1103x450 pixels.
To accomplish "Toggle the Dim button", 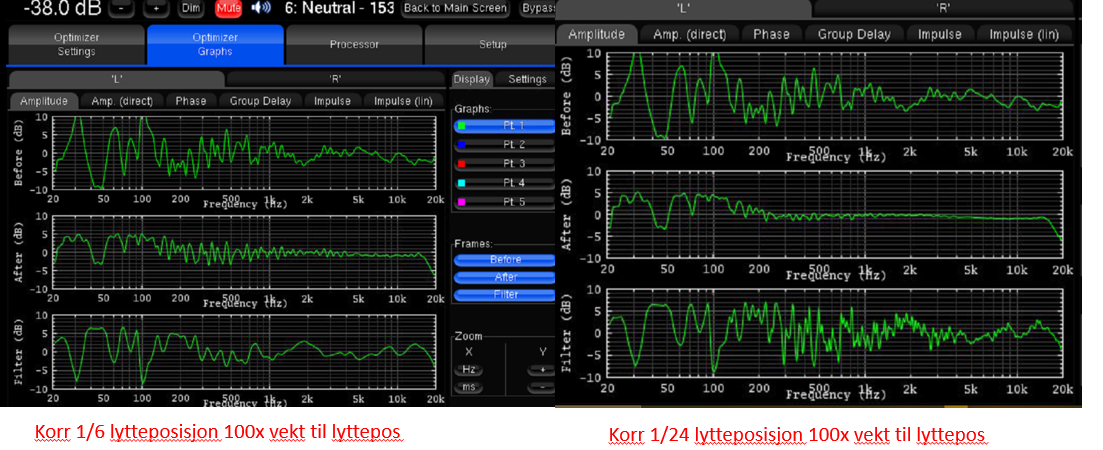I will pos(191,8).
